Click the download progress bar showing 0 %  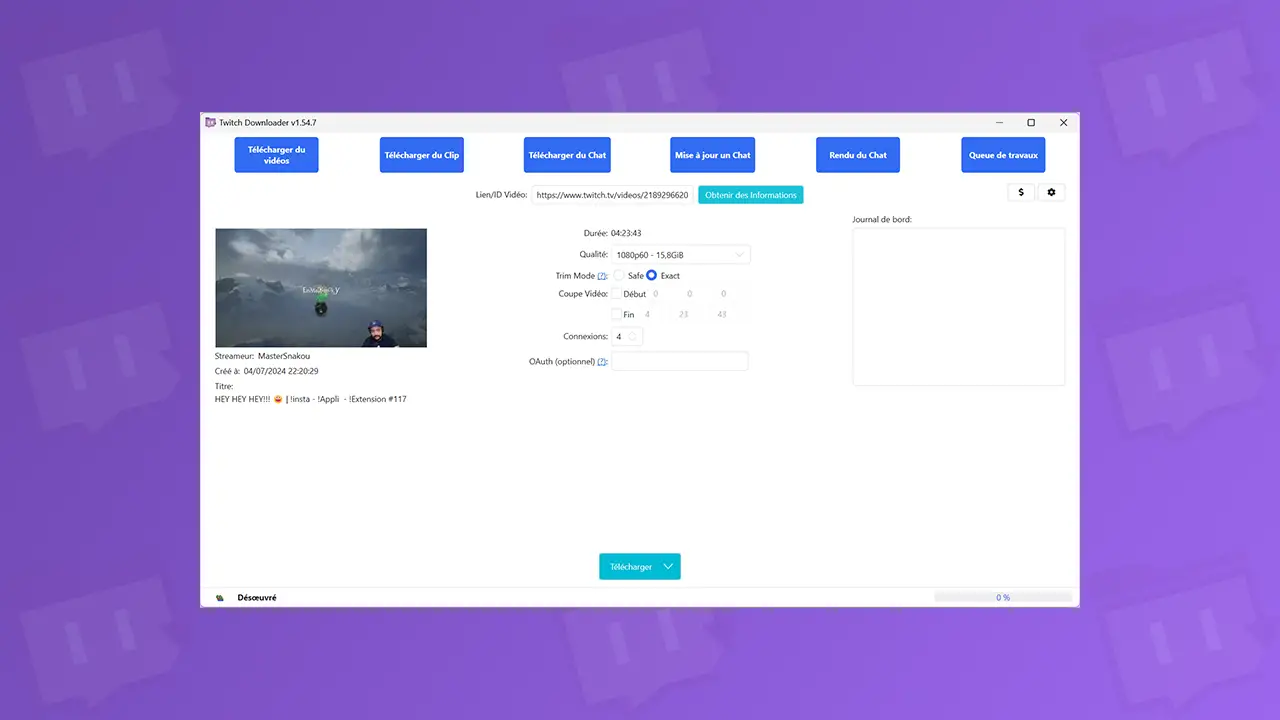(1003, 597)
